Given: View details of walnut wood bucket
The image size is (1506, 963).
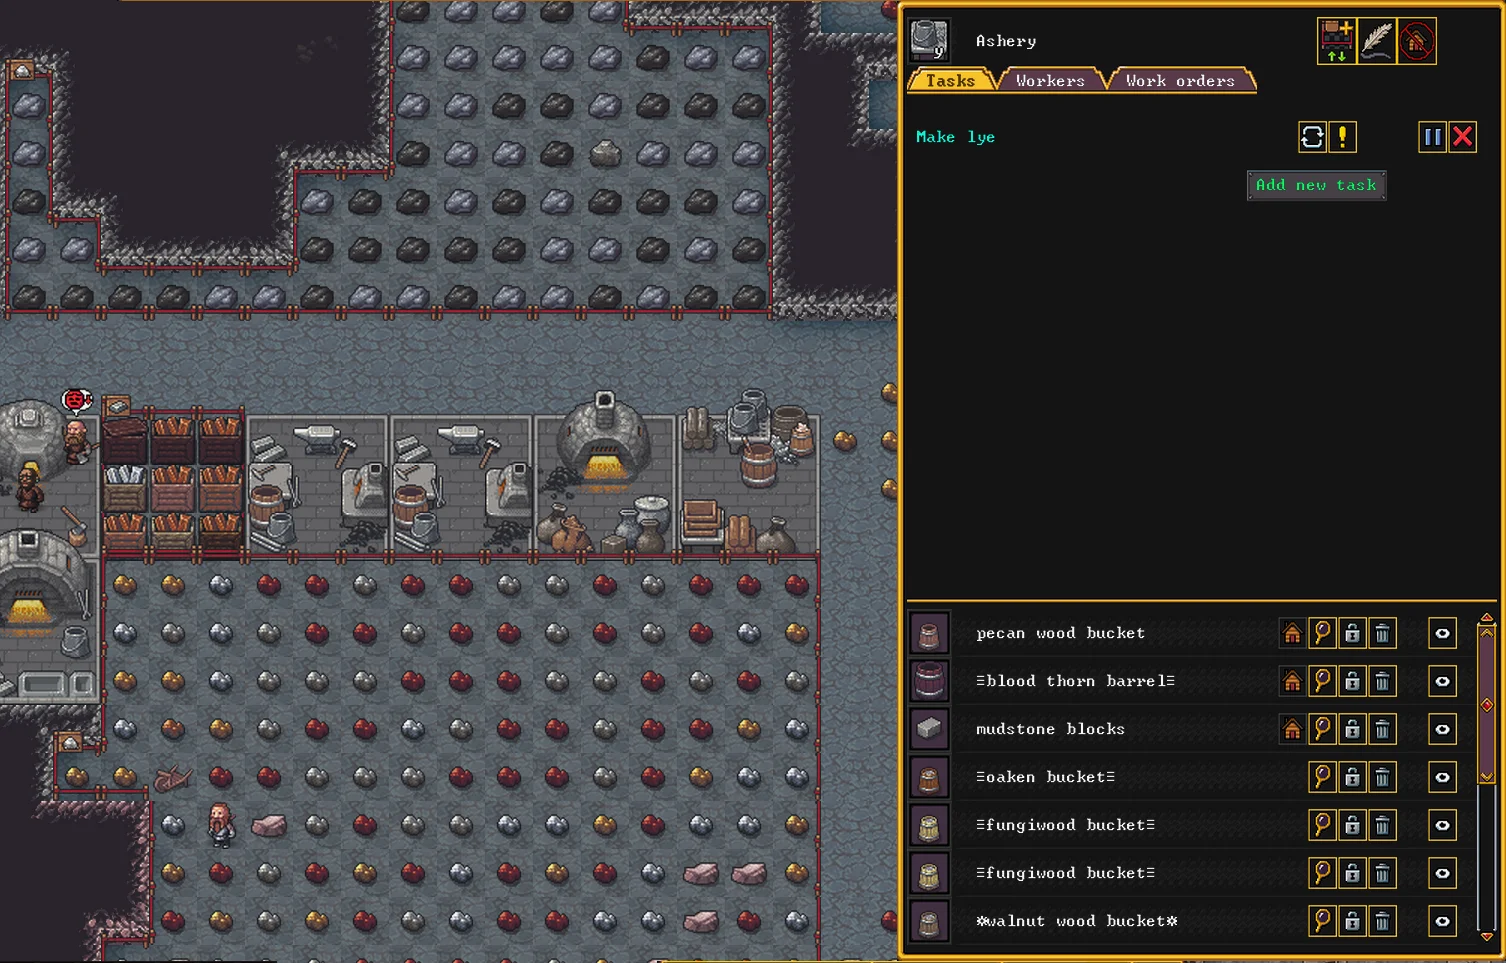Looking at the screenshot, I should coord(1322,921).
